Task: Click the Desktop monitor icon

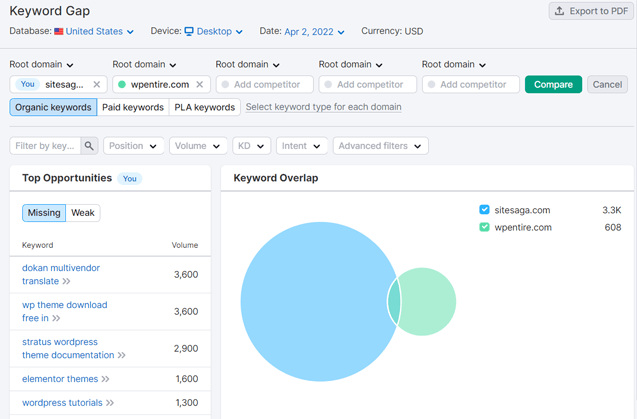Action: tap(189, 31)
